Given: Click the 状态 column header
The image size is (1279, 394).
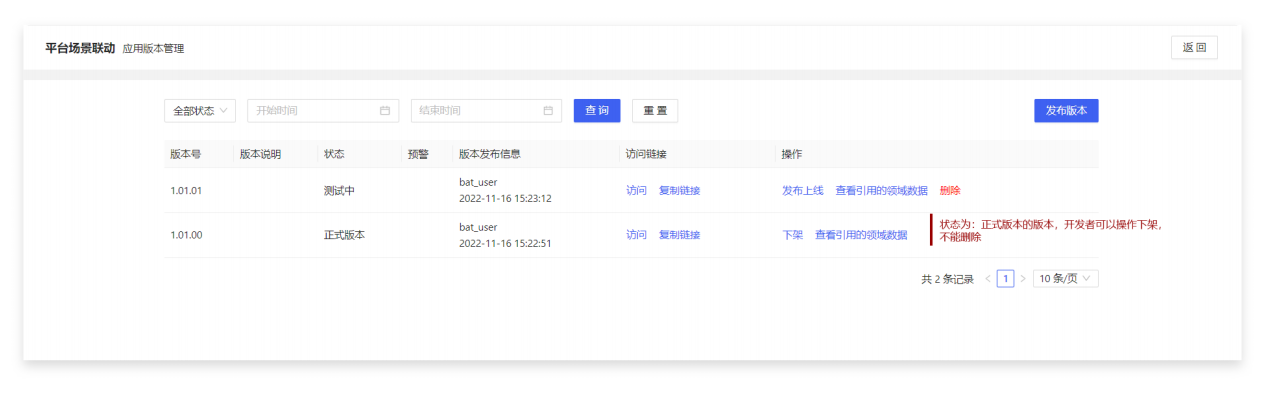Looking at the screenshot, I should point(334,154).
